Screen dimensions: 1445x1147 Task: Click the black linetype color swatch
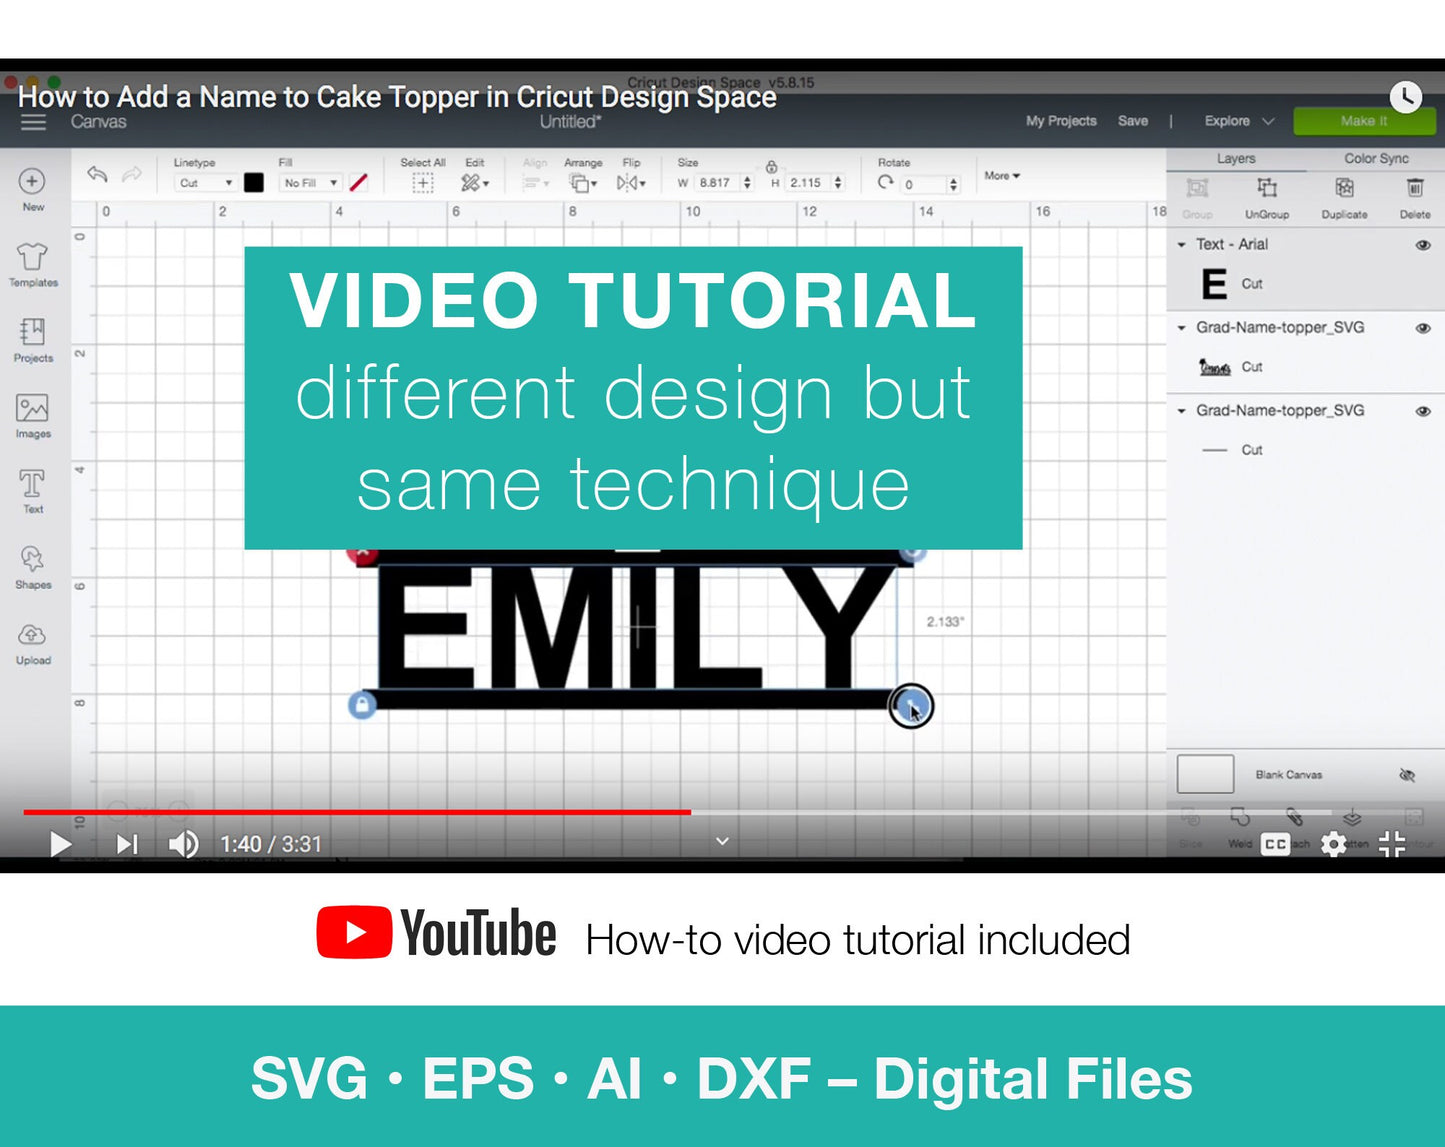click(x=254, y=183)
